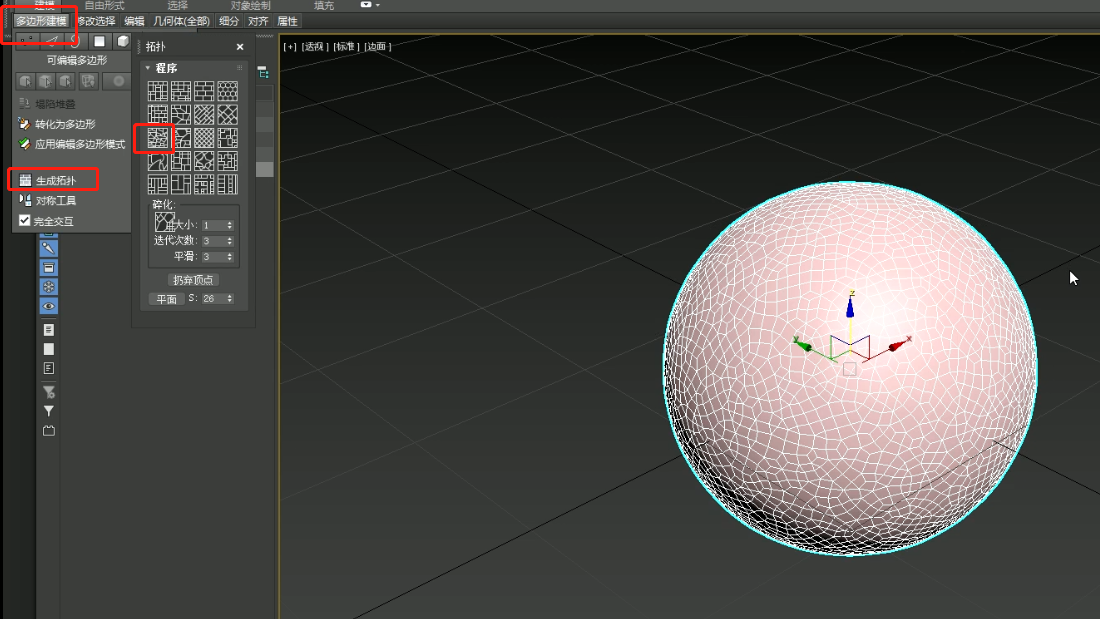
Task: Click the bone-shaped filter icon
Action: [x=48, y=248]
